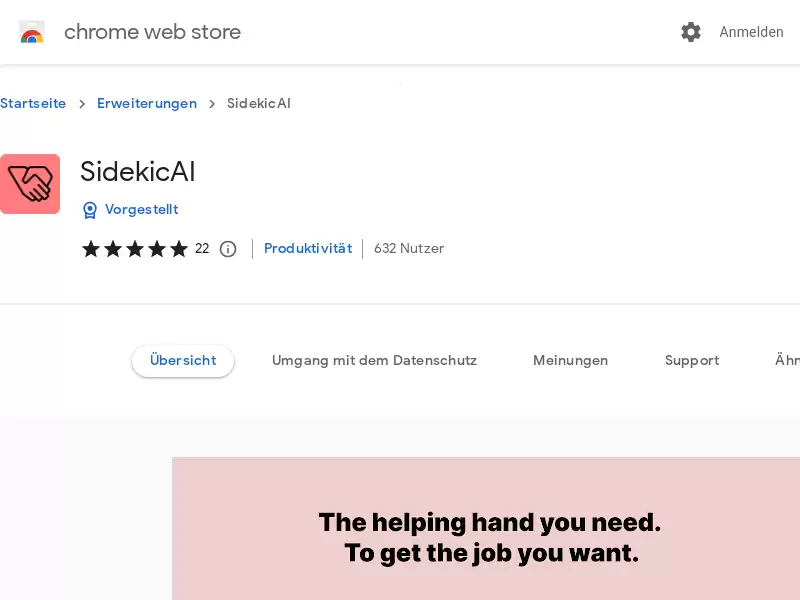
Task: Select the Übersicht tab
Action: tap(183, 361)
